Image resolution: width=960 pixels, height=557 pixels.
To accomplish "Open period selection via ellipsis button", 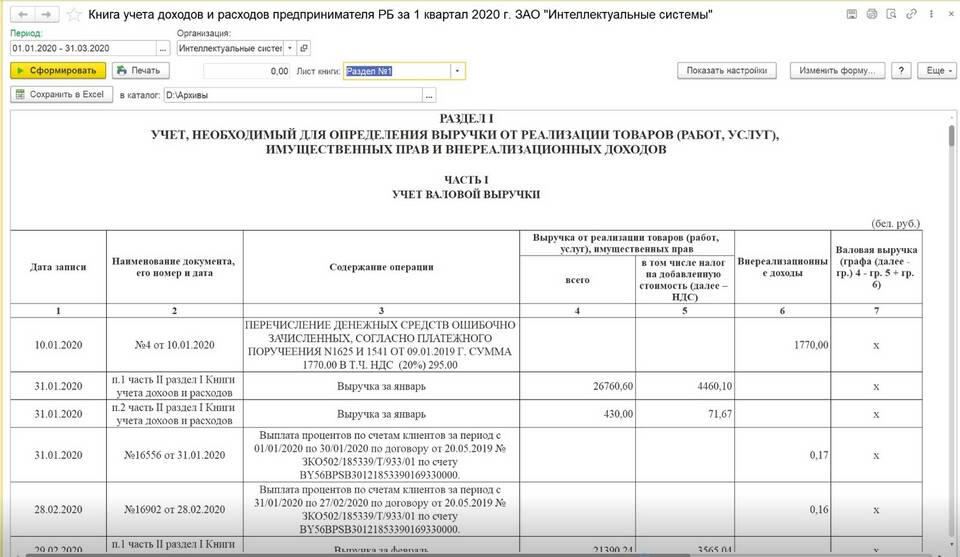I will [x=163, y=48].
